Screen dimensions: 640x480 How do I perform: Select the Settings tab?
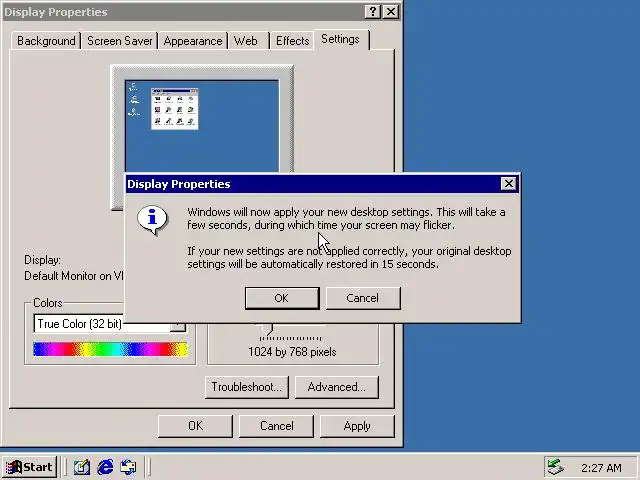coord(340,39)
